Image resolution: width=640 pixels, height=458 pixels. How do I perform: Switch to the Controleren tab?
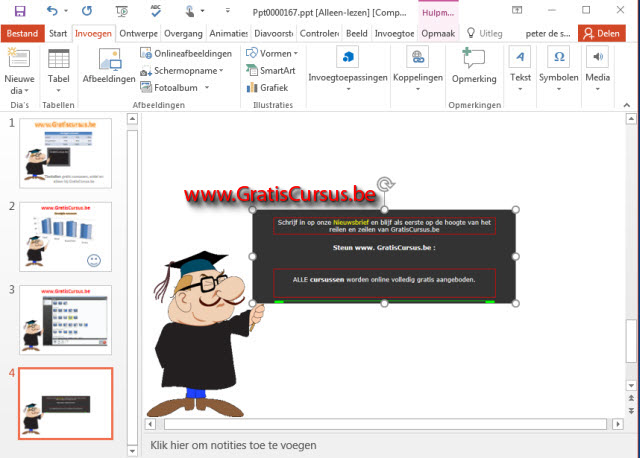coord(319,33)
